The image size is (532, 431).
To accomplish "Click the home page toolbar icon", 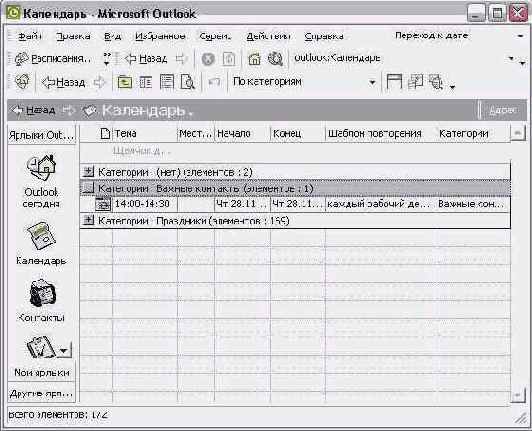I will 254,59.
